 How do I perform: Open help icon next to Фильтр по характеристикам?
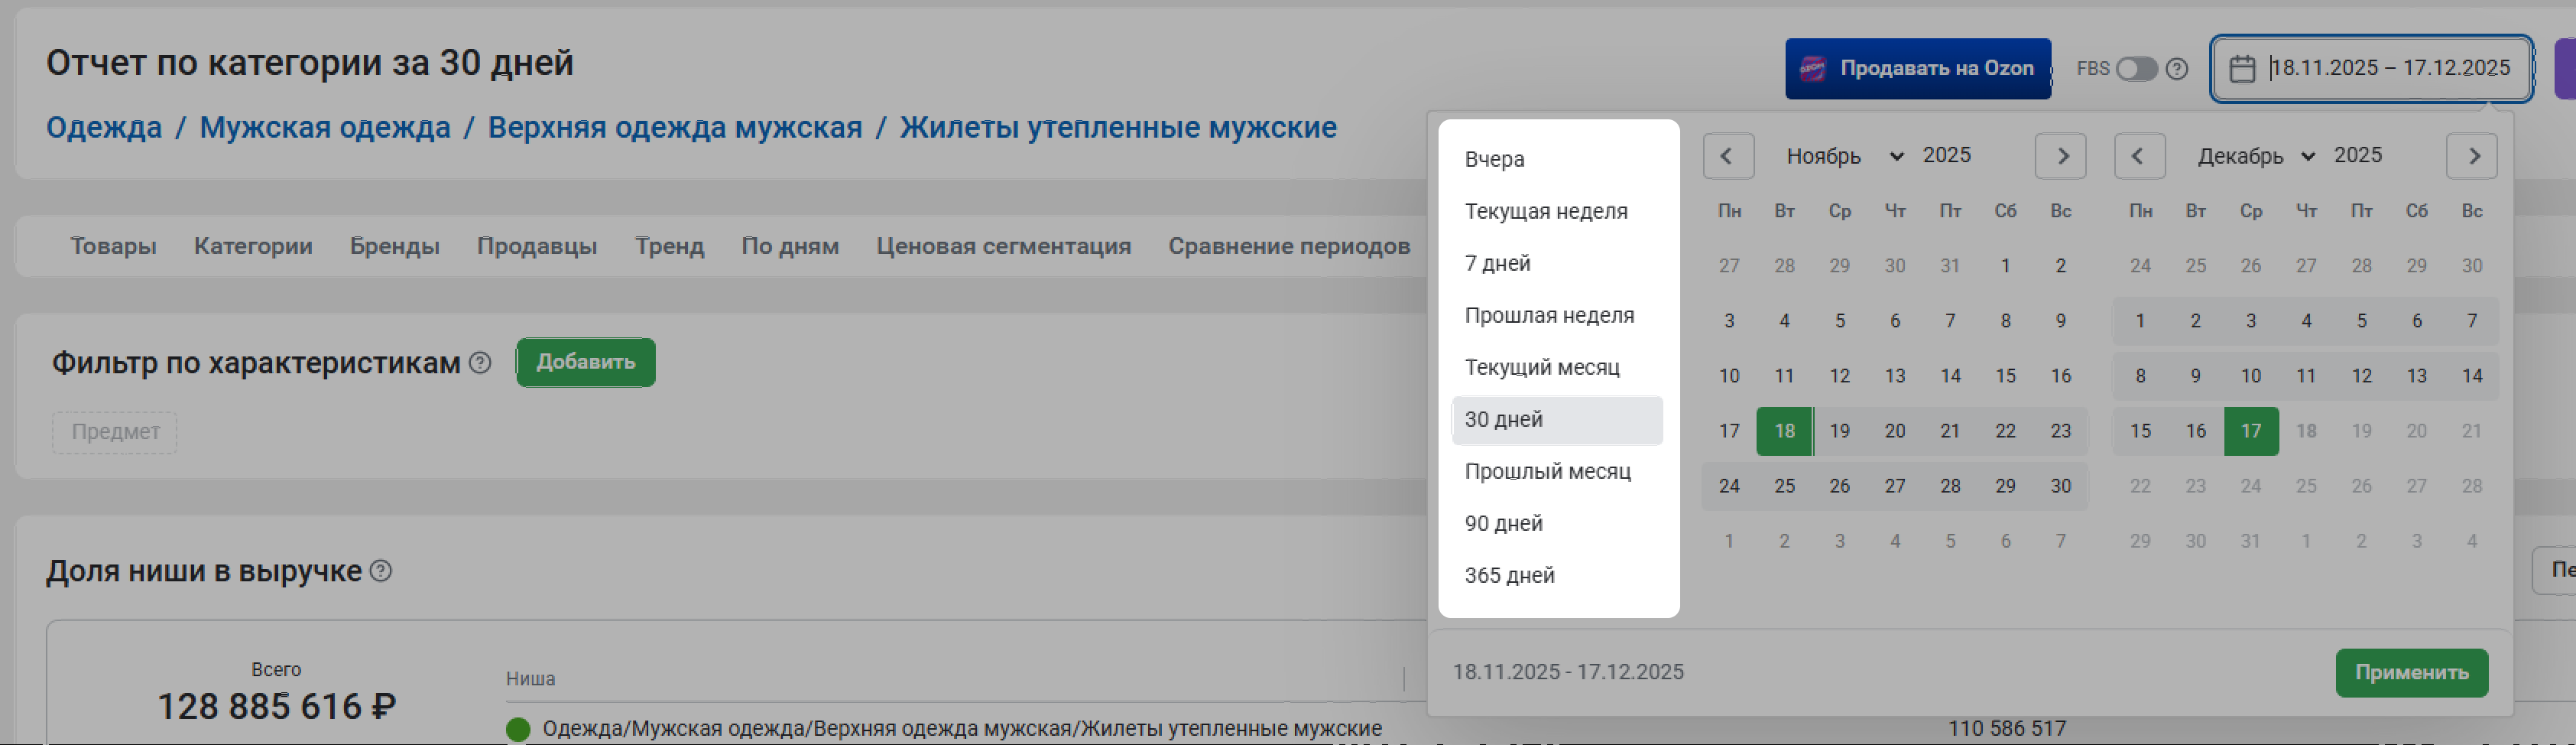point(480,363)
